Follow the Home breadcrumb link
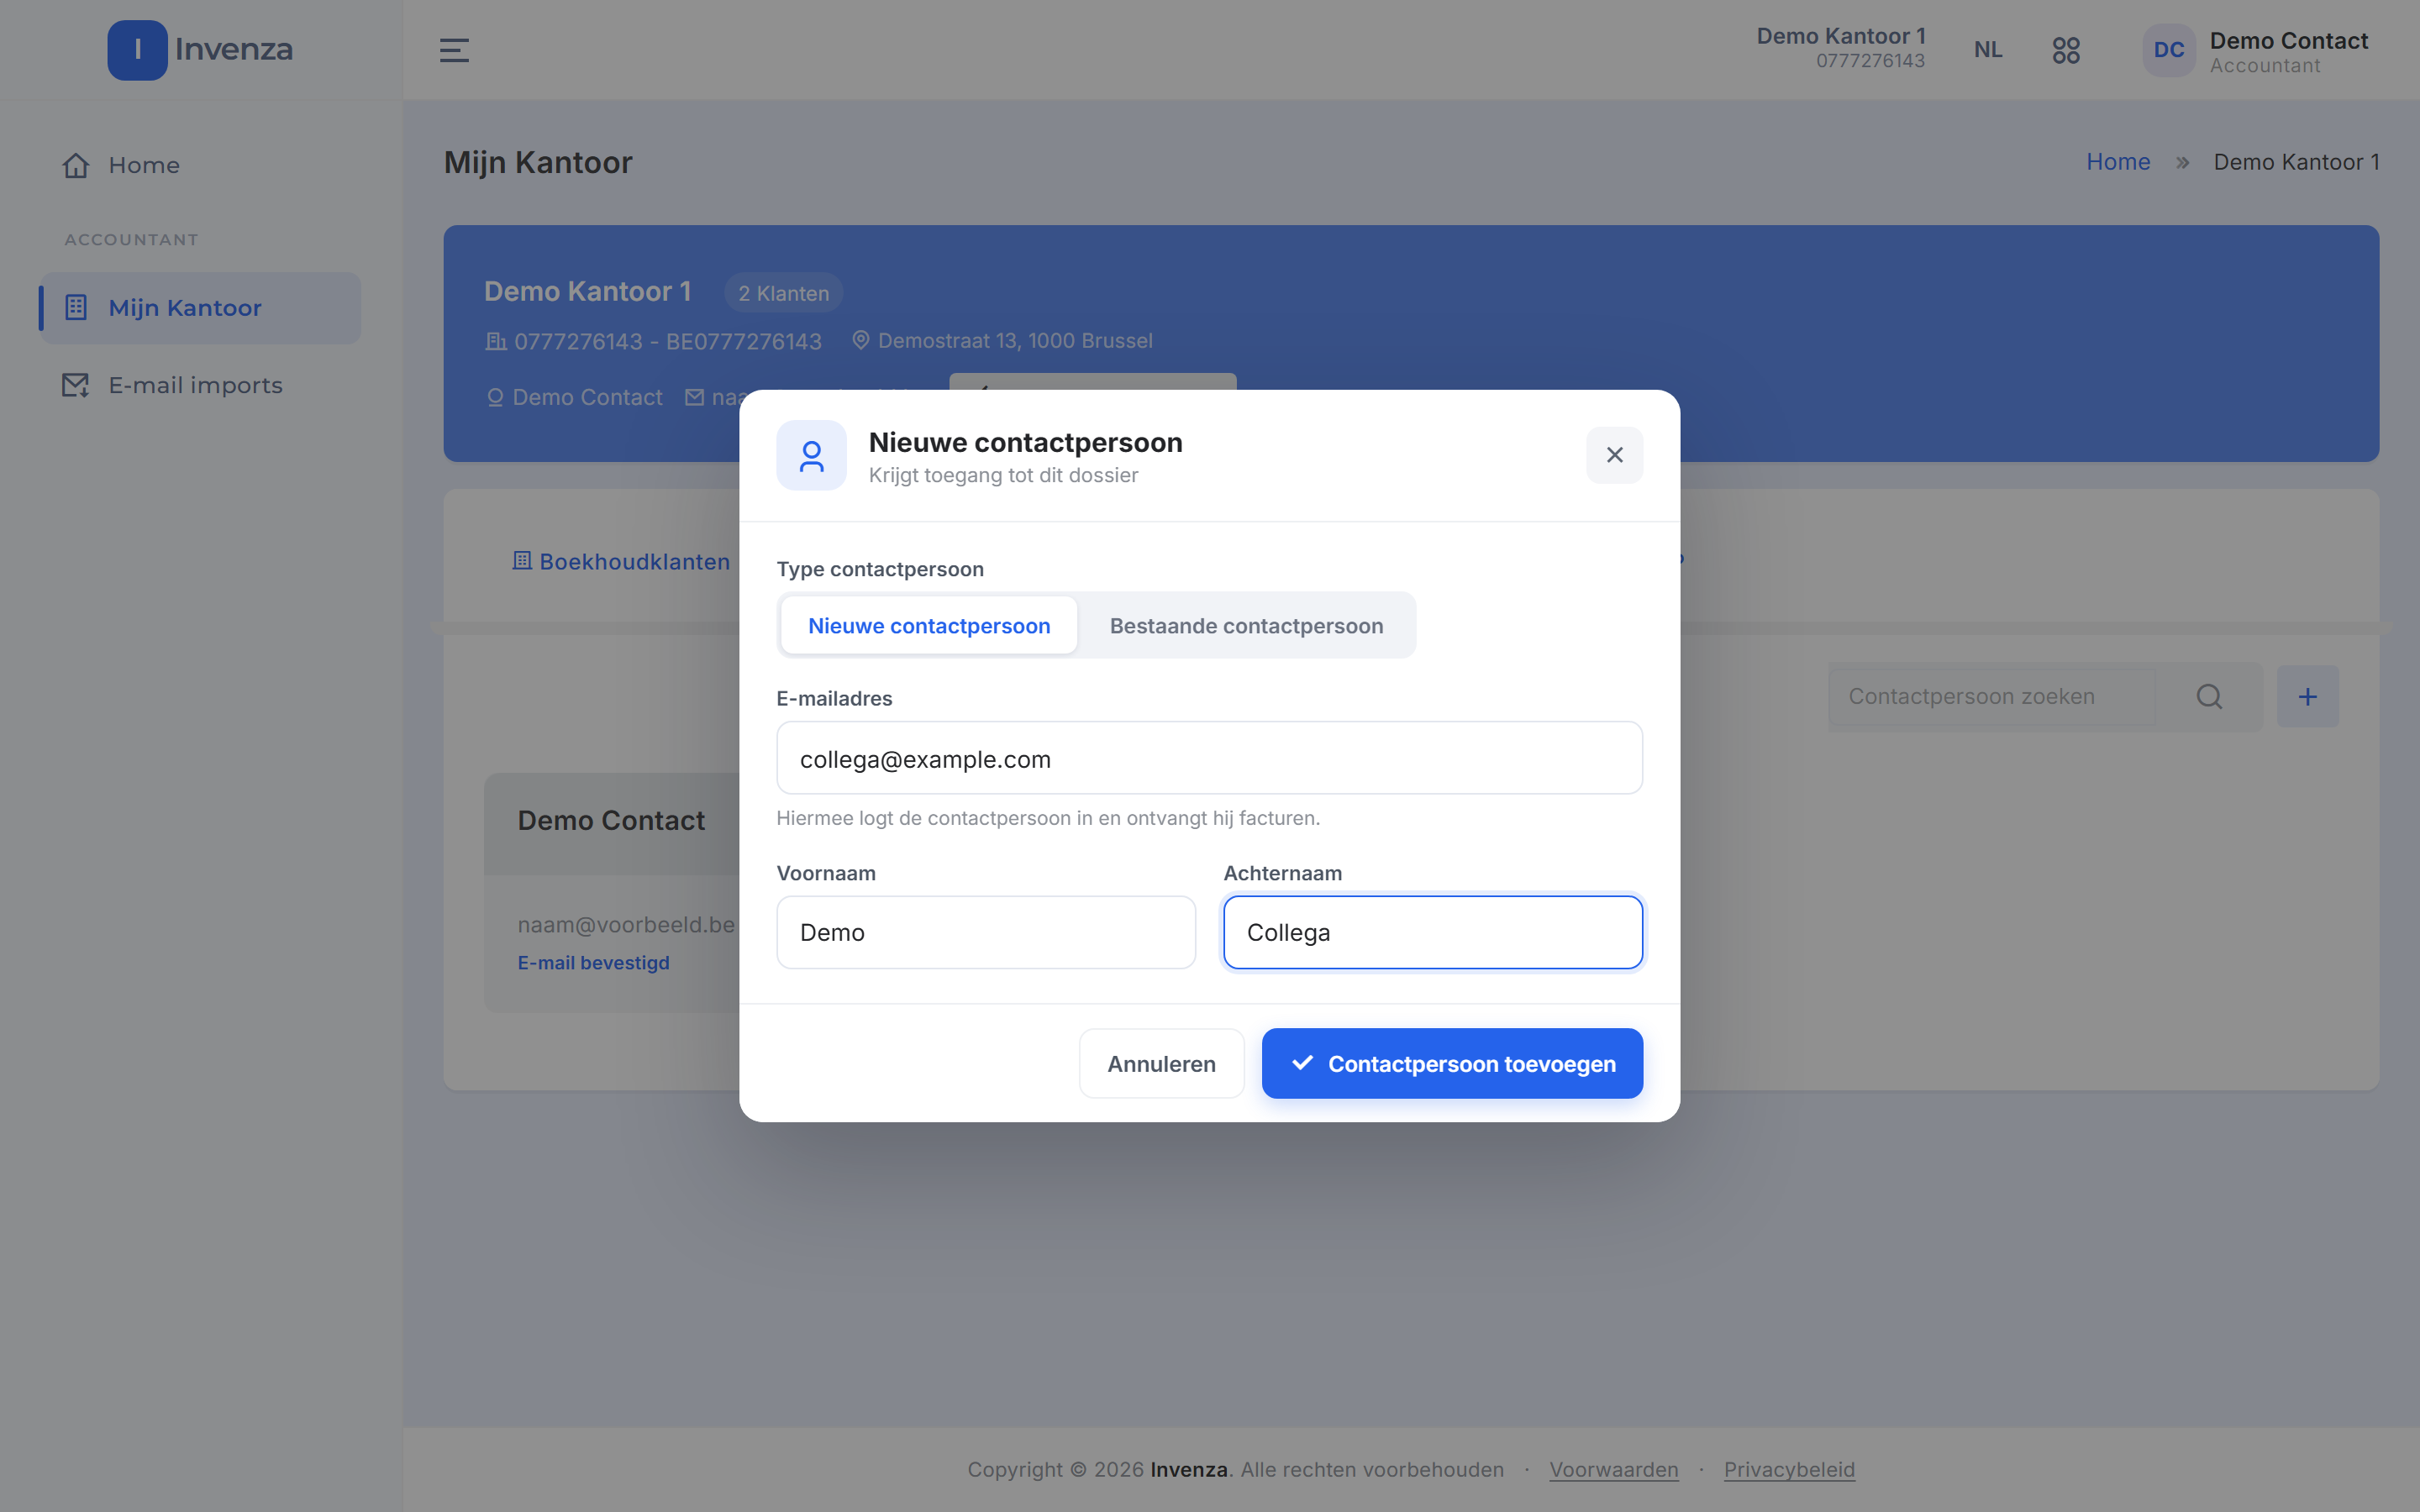Image resolution: width=2420 pixels, height=1512 pixels. [x=2117, y=162]
